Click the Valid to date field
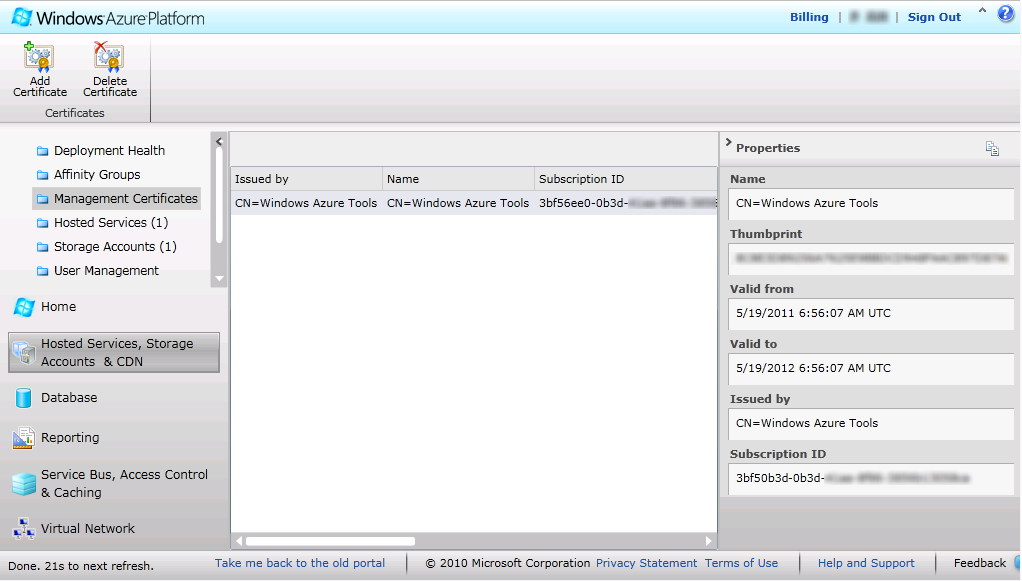This screenshot has width=1022, height=581. tap(871, 368)
